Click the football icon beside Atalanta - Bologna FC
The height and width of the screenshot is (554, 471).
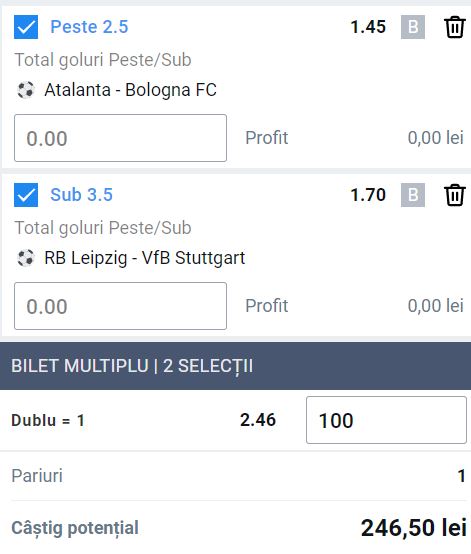coord(26,90)
